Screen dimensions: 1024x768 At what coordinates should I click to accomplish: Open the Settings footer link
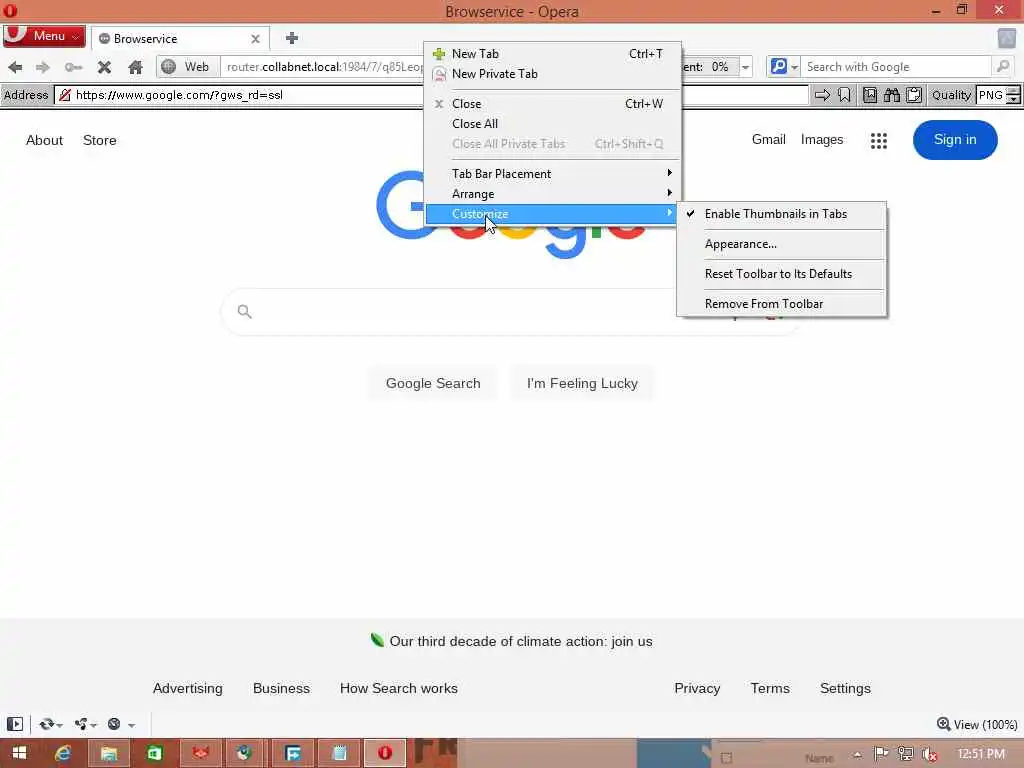[845, 688]
